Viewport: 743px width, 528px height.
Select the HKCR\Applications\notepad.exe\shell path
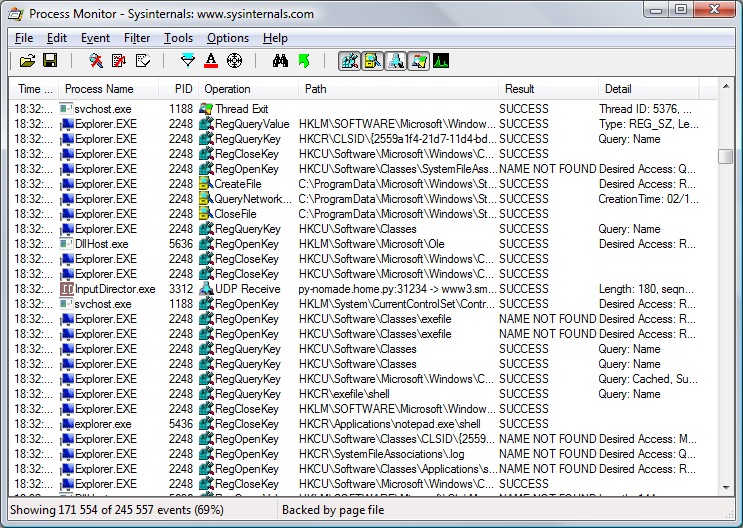(390, 424)
